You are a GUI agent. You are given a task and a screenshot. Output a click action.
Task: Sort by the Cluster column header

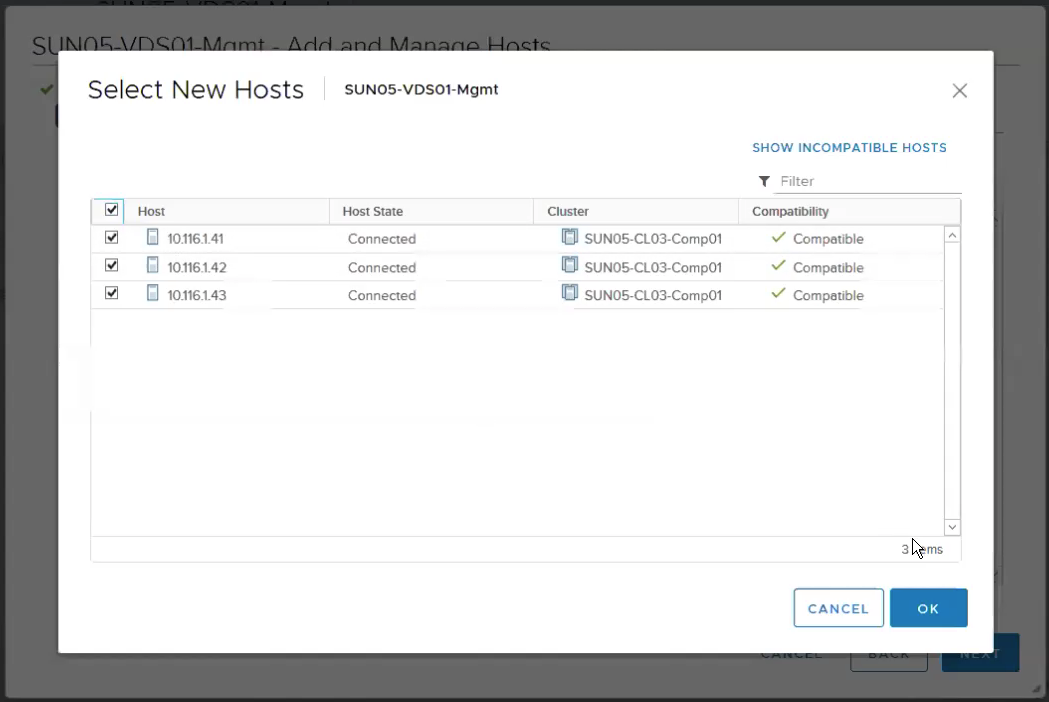click(x=567, y=211)
